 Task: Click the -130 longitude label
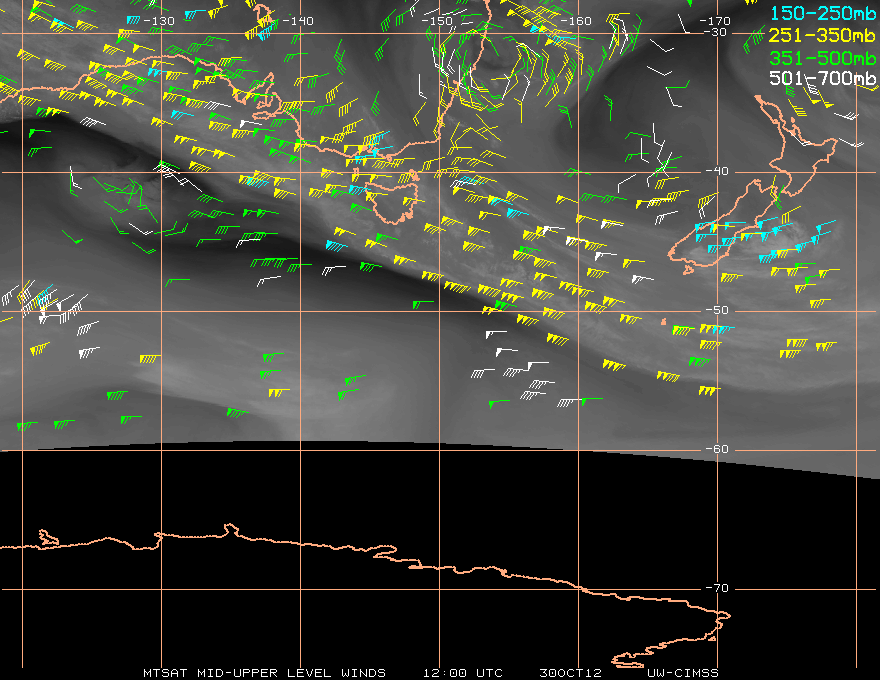click(x=159, y=21)
